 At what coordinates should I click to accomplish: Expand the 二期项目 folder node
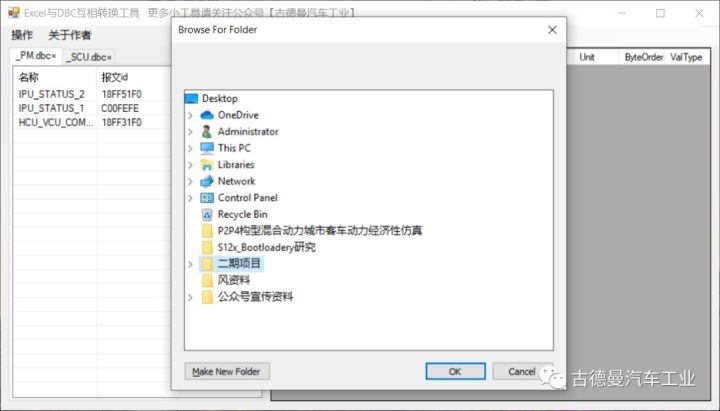tap(190, 264)
